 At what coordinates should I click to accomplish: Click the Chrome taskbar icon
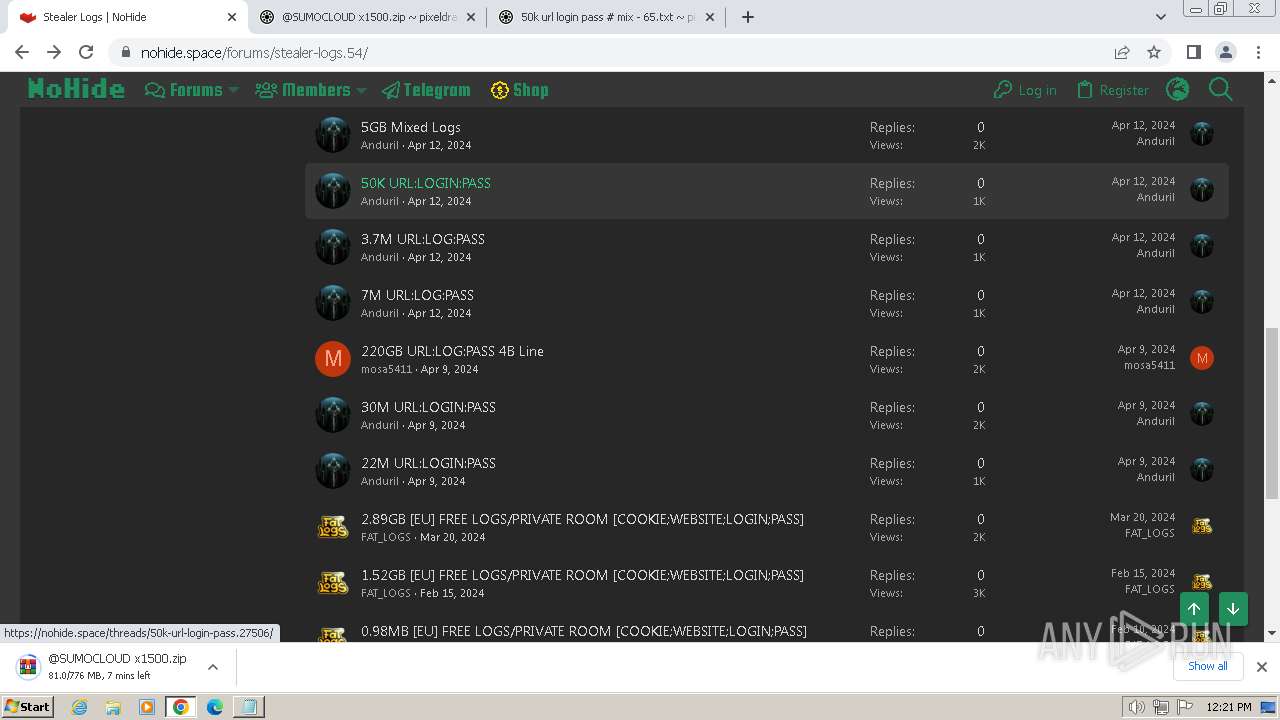click(181, 707)
